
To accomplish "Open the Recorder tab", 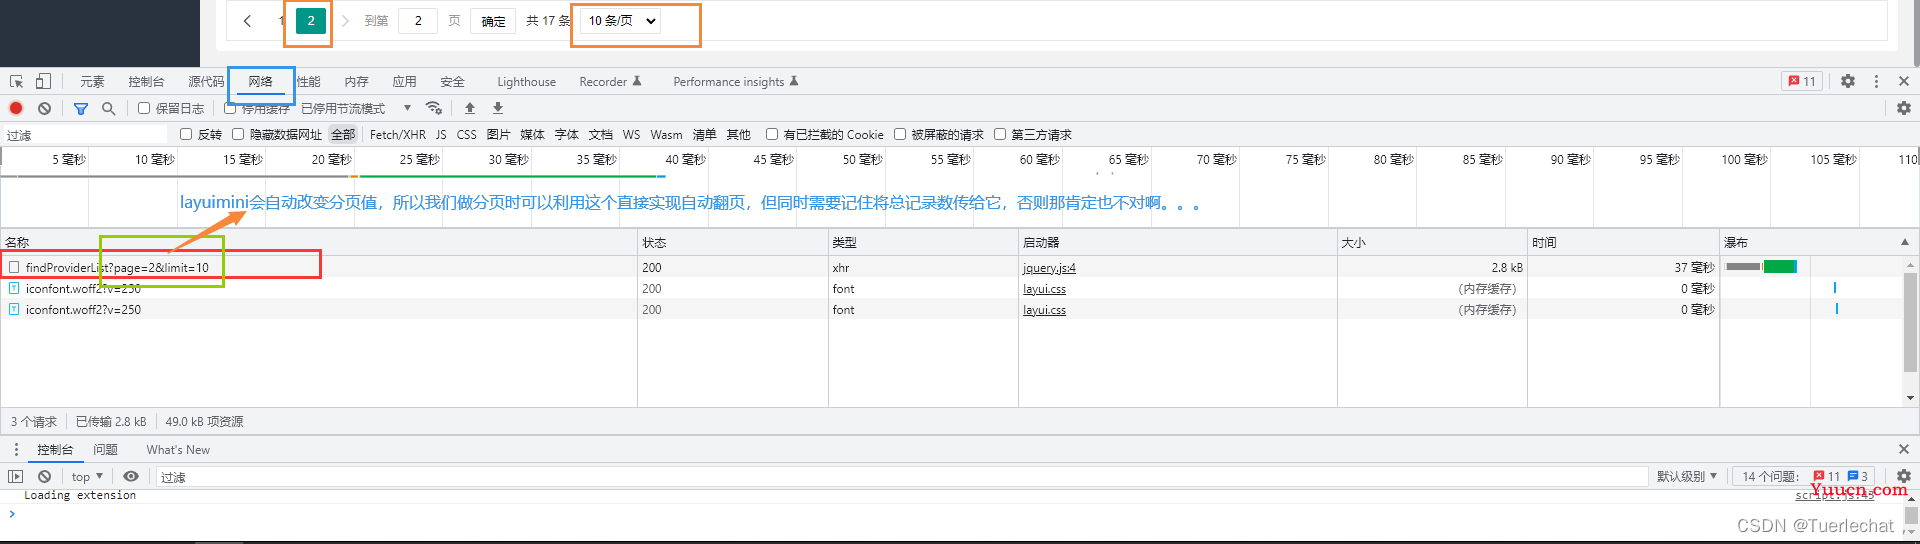I will click(x=610, y=82).
